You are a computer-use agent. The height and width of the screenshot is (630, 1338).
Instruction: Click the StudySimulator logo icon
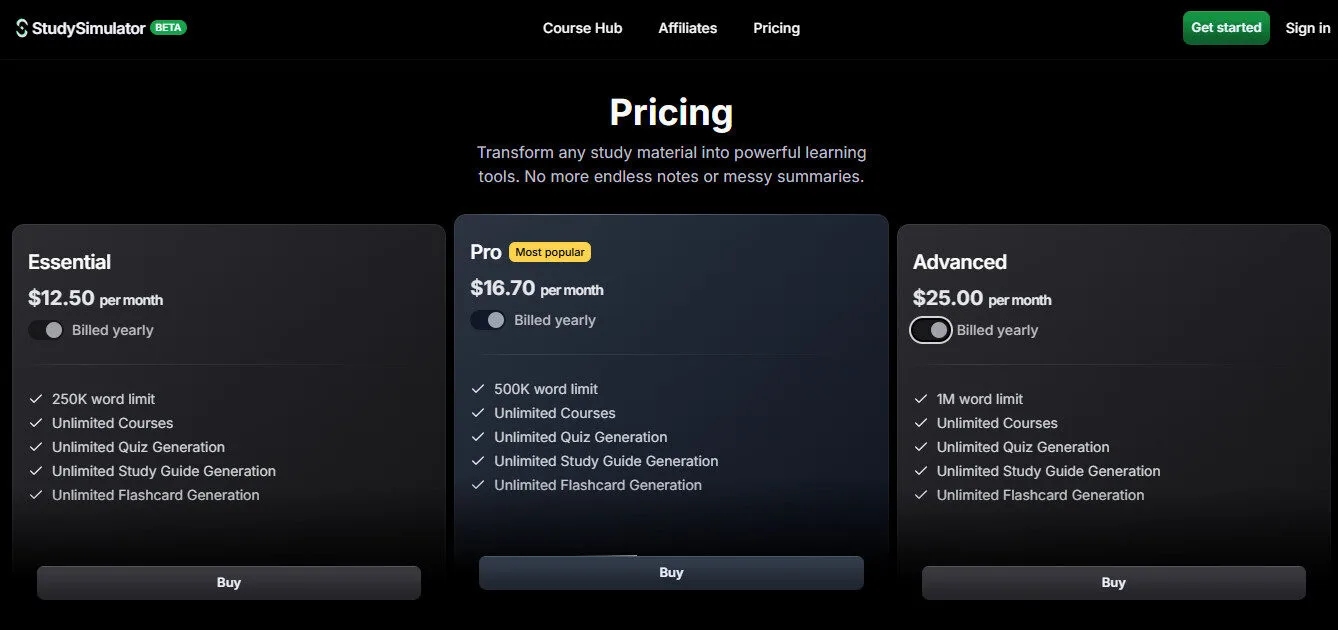[20, 27]
